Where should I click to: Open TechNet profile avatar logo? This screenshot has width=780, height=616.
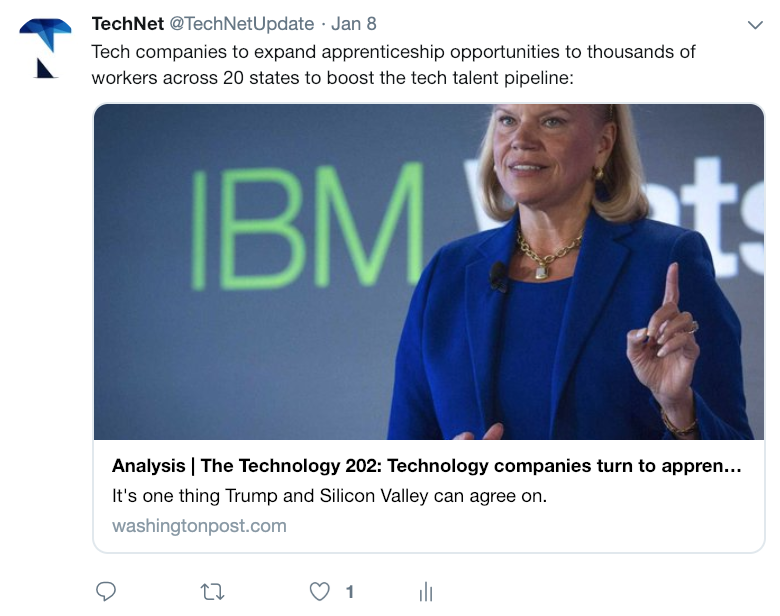pos(45,48)
